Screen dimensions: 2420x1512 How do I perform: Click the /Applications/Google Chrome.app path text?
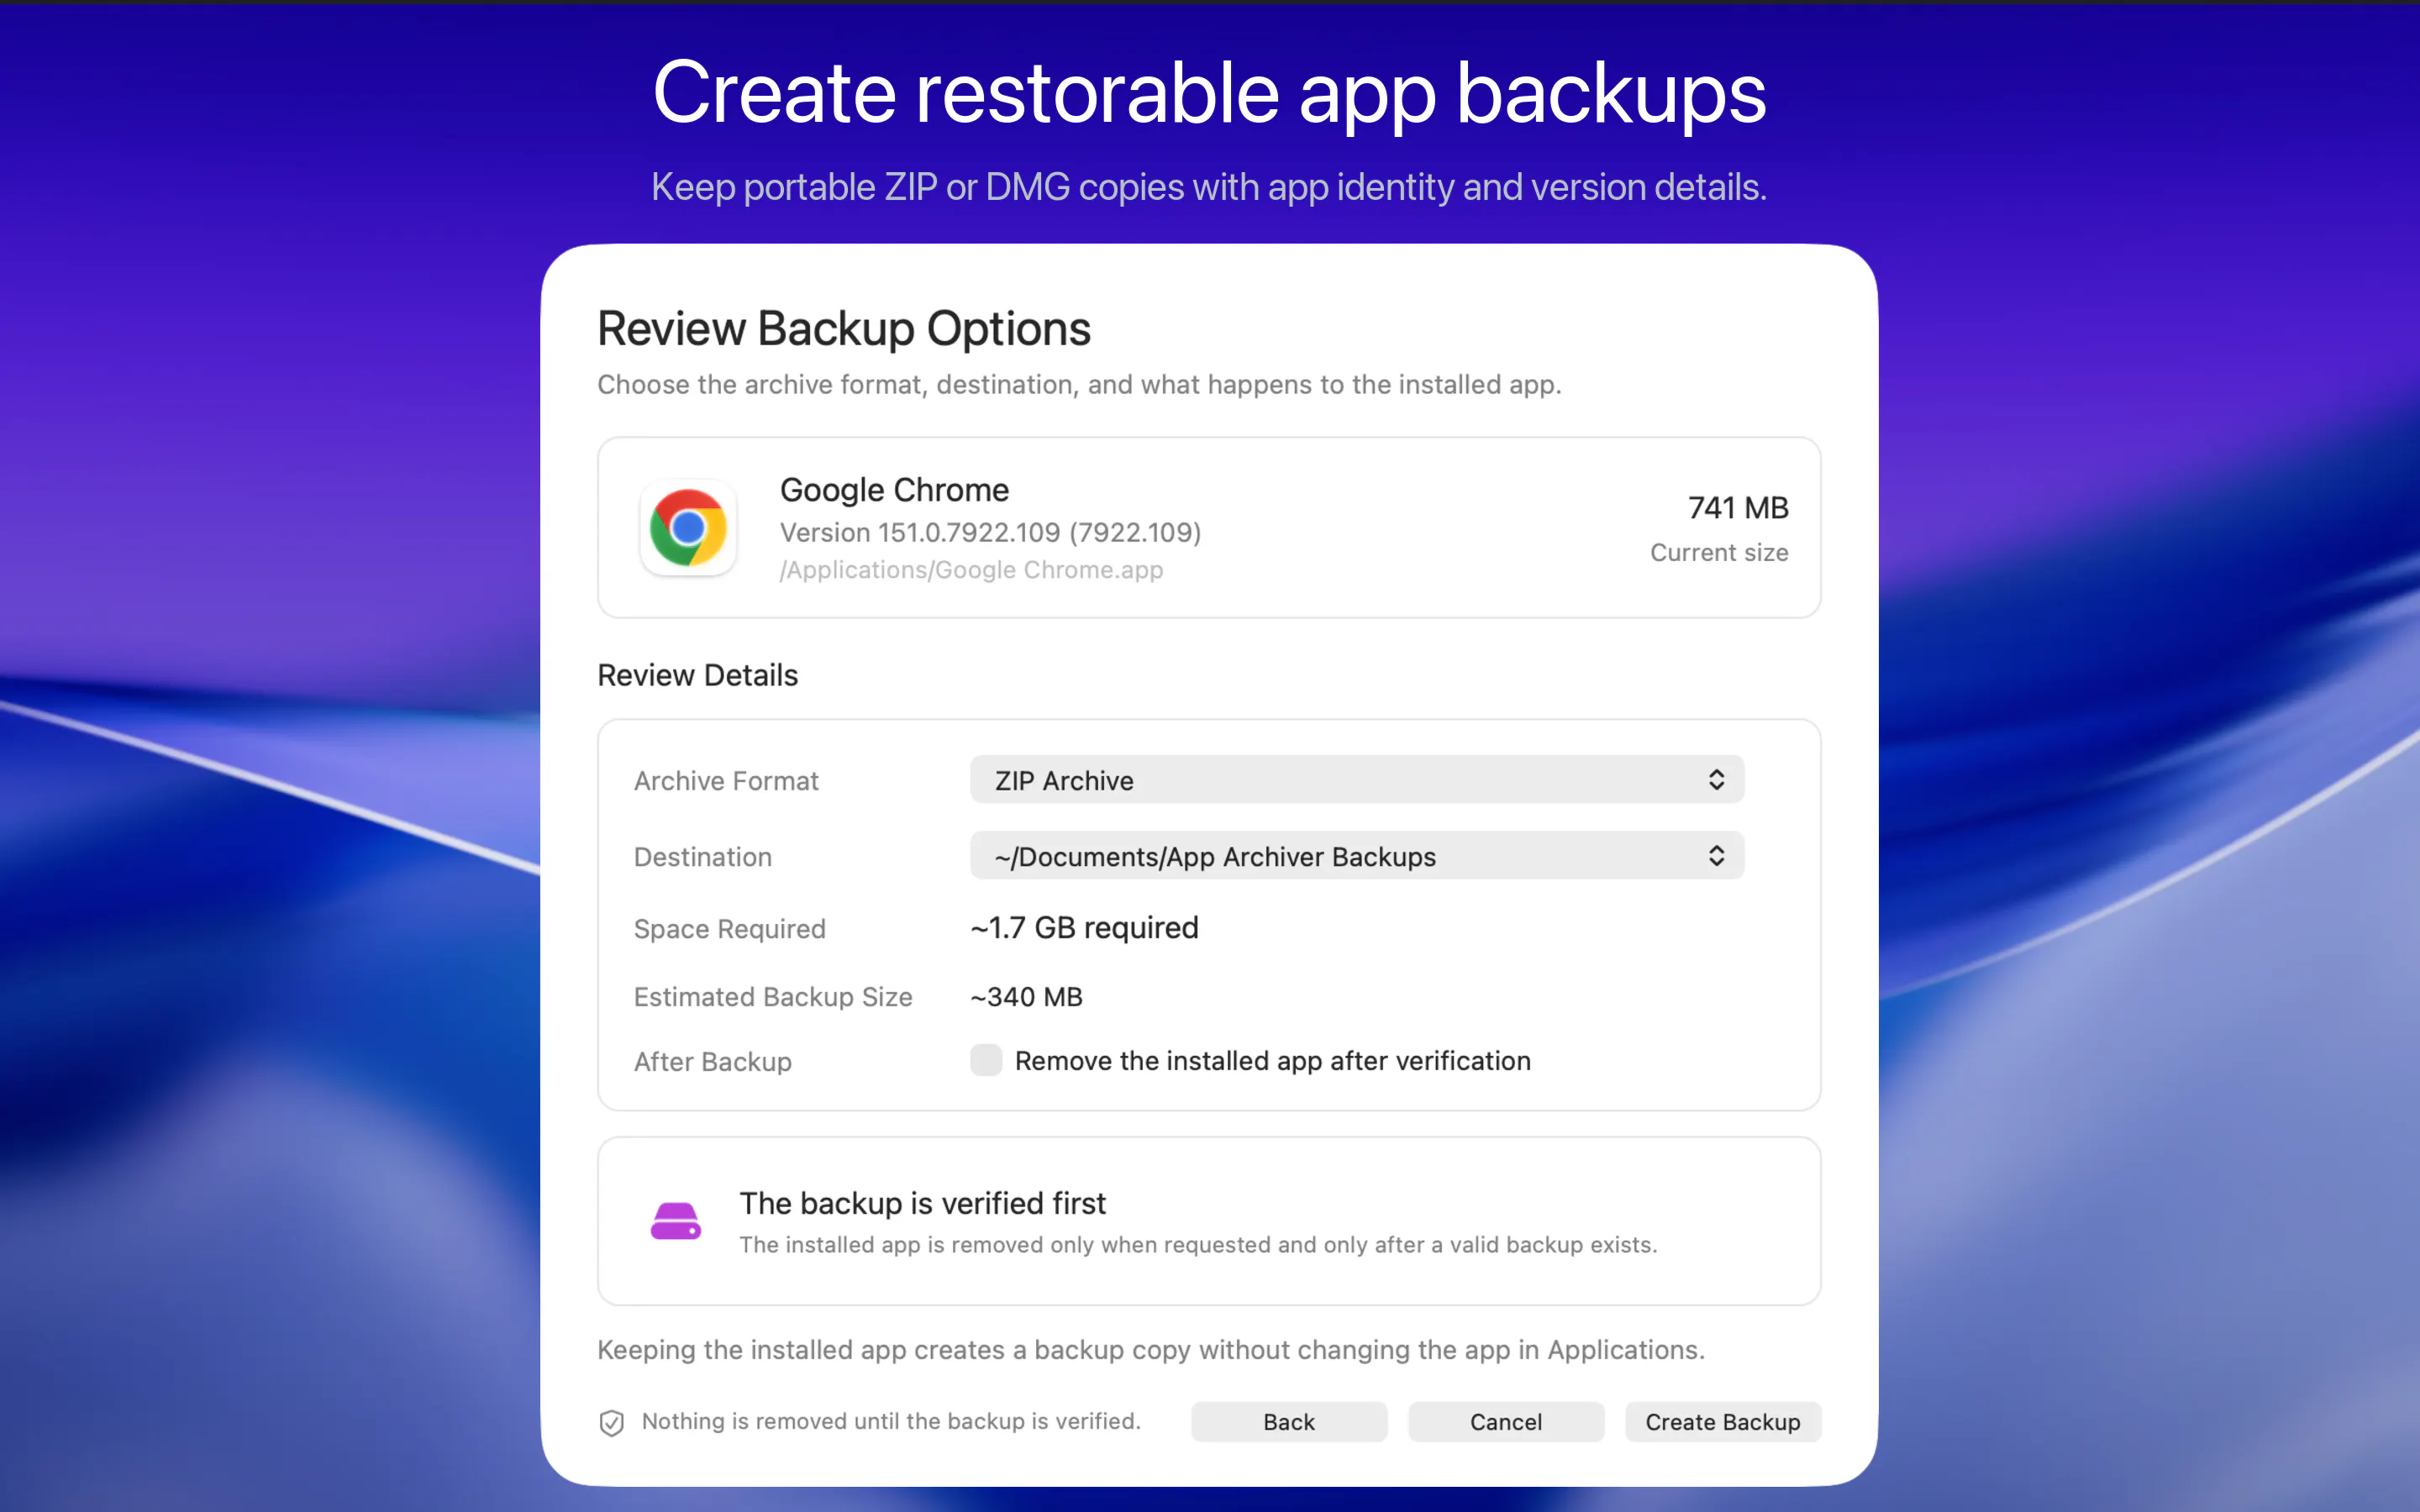[x=971, y=570]
